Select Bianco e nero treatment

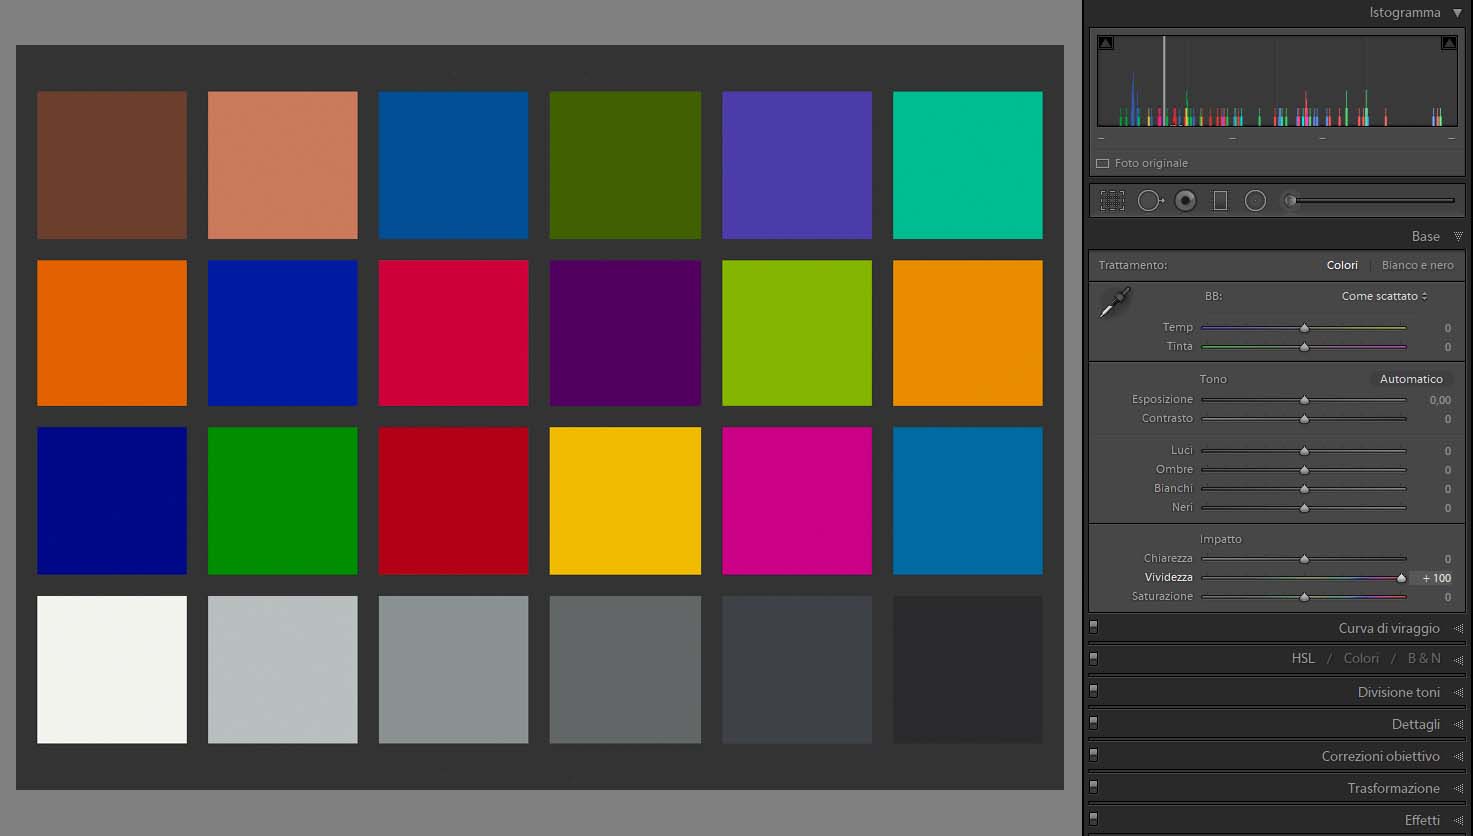coord(1417,265)
